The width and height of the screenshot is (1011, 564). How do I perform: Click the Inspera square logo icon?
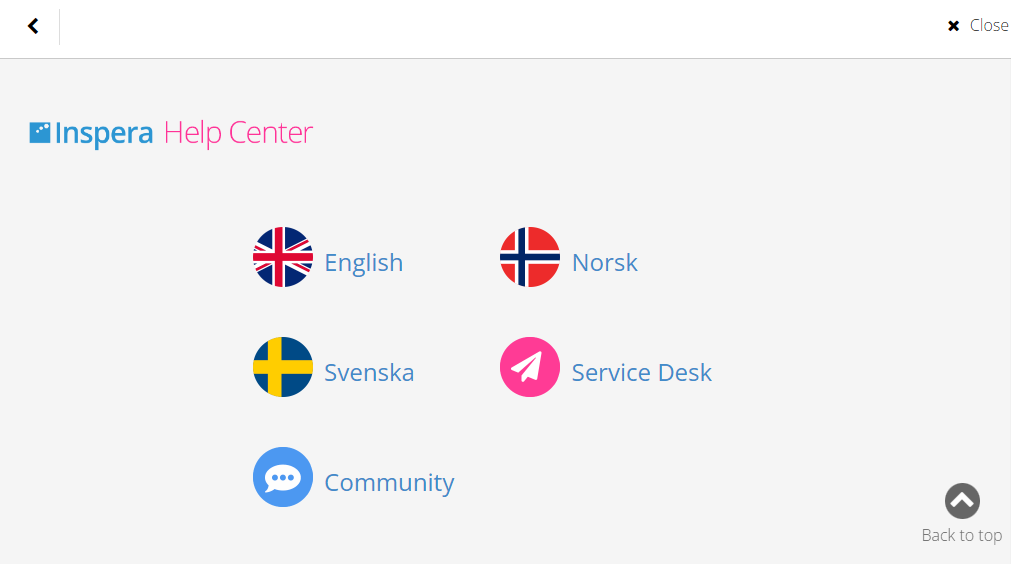[39, 133]
